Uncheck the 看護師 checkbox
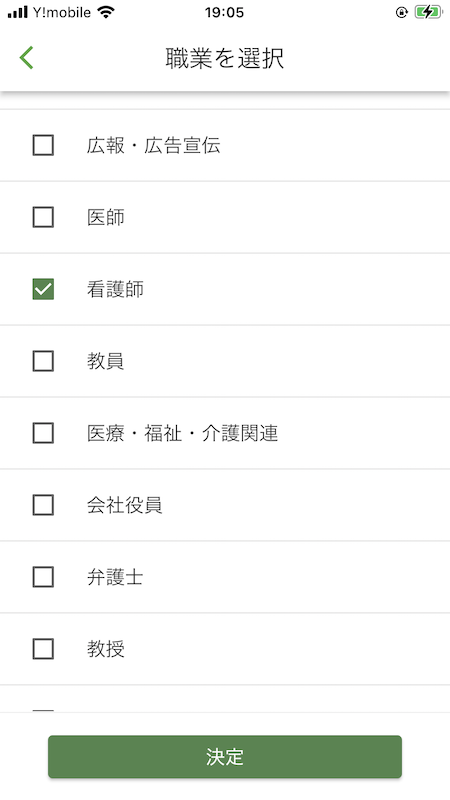This screenshot has width=450, height=800. (43, 289)
